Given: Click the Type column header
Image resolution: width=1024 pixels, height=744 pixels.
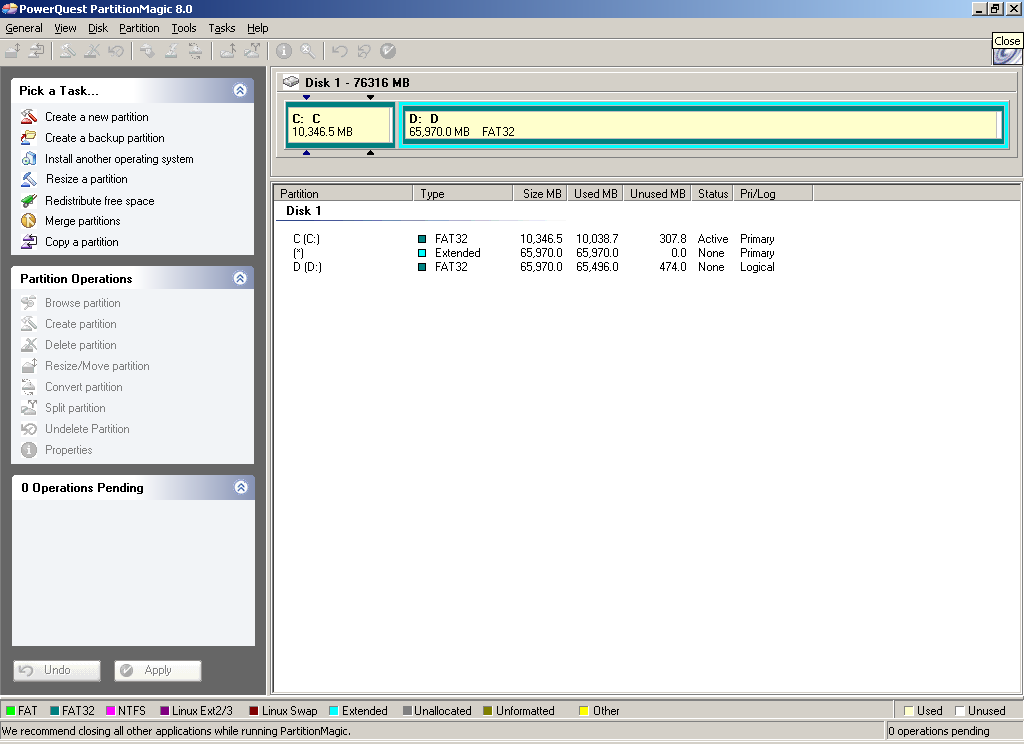Looking at the screenshot, I should 463,193.
